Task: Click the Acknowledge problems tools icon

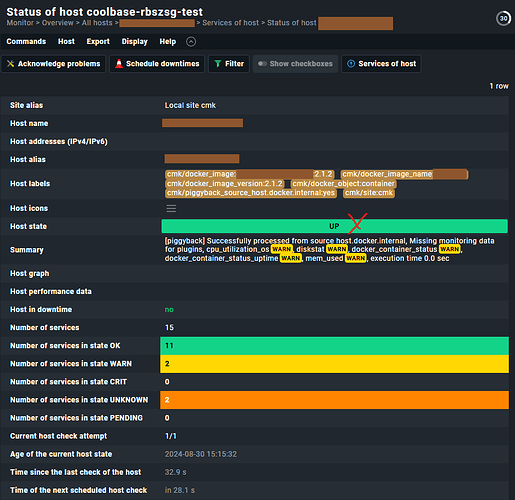Action: pyautogui.click(x=10, y=64)
